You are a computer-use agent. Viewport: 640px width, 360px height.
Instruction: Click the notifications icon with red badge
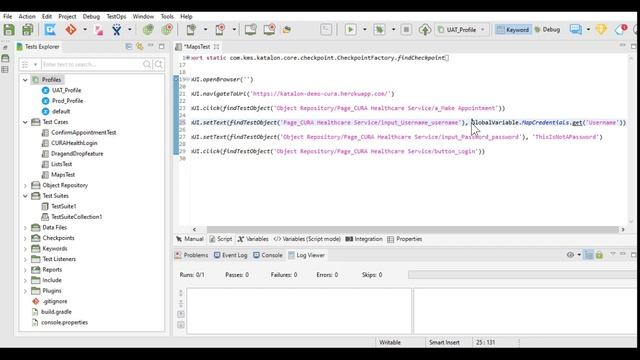click(x=621, y=29)
